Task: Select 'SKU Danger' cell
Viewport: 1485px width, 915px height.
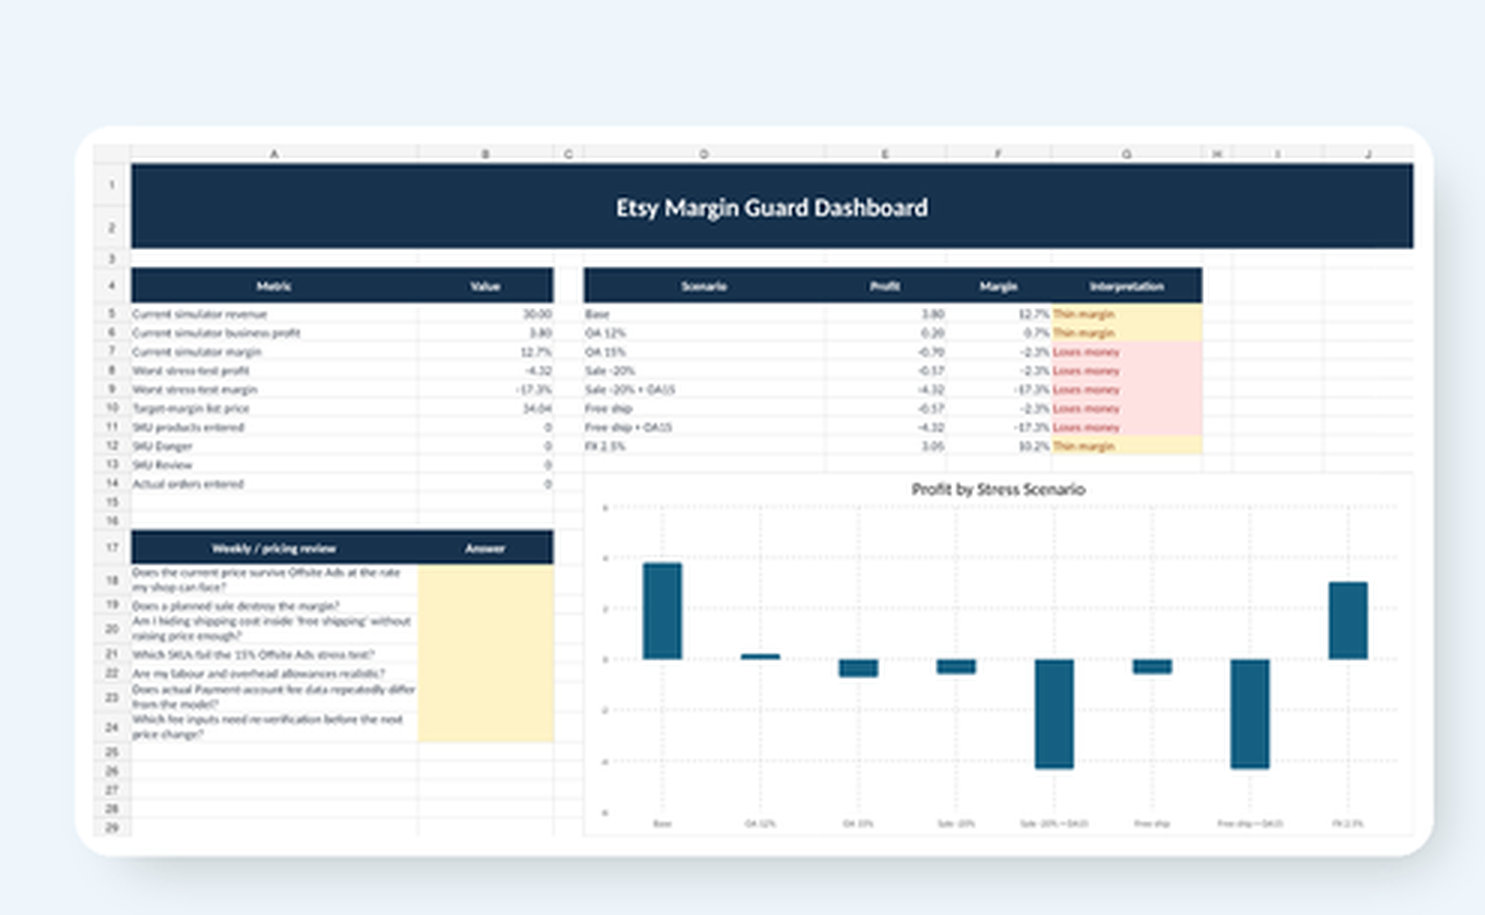Action: (274, 446)
